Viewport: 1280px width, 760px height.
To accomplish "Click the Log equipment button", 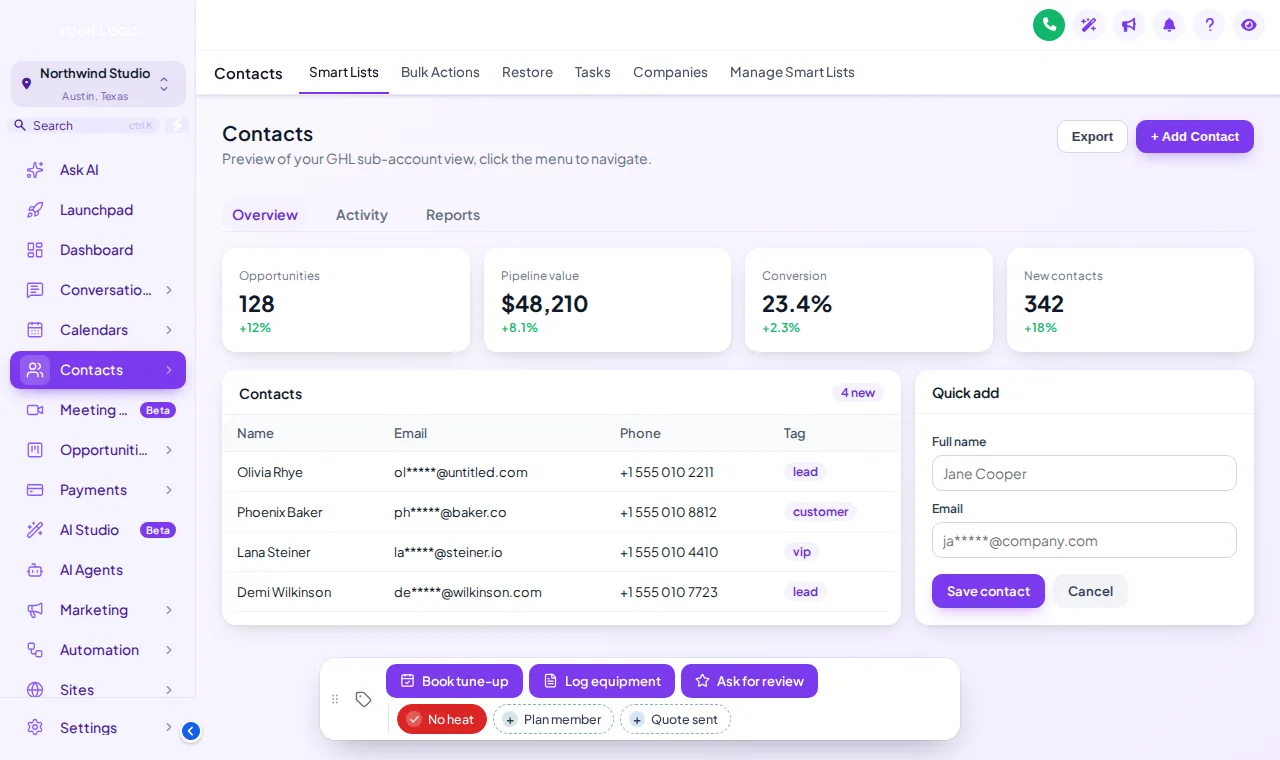I will click(x=602, y=681).
